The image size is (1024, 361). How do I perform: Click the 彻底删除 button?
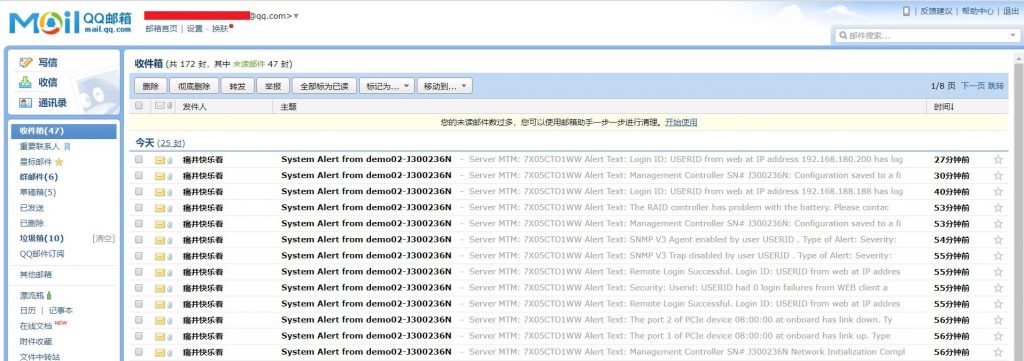click(x=194, y=86)
